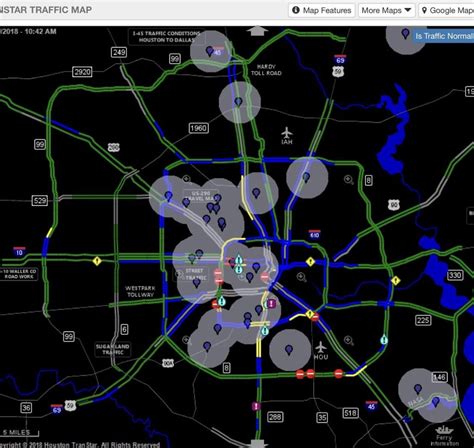
Task: Click the yellow diamond above the 330 shield
Action: (395, 281)
